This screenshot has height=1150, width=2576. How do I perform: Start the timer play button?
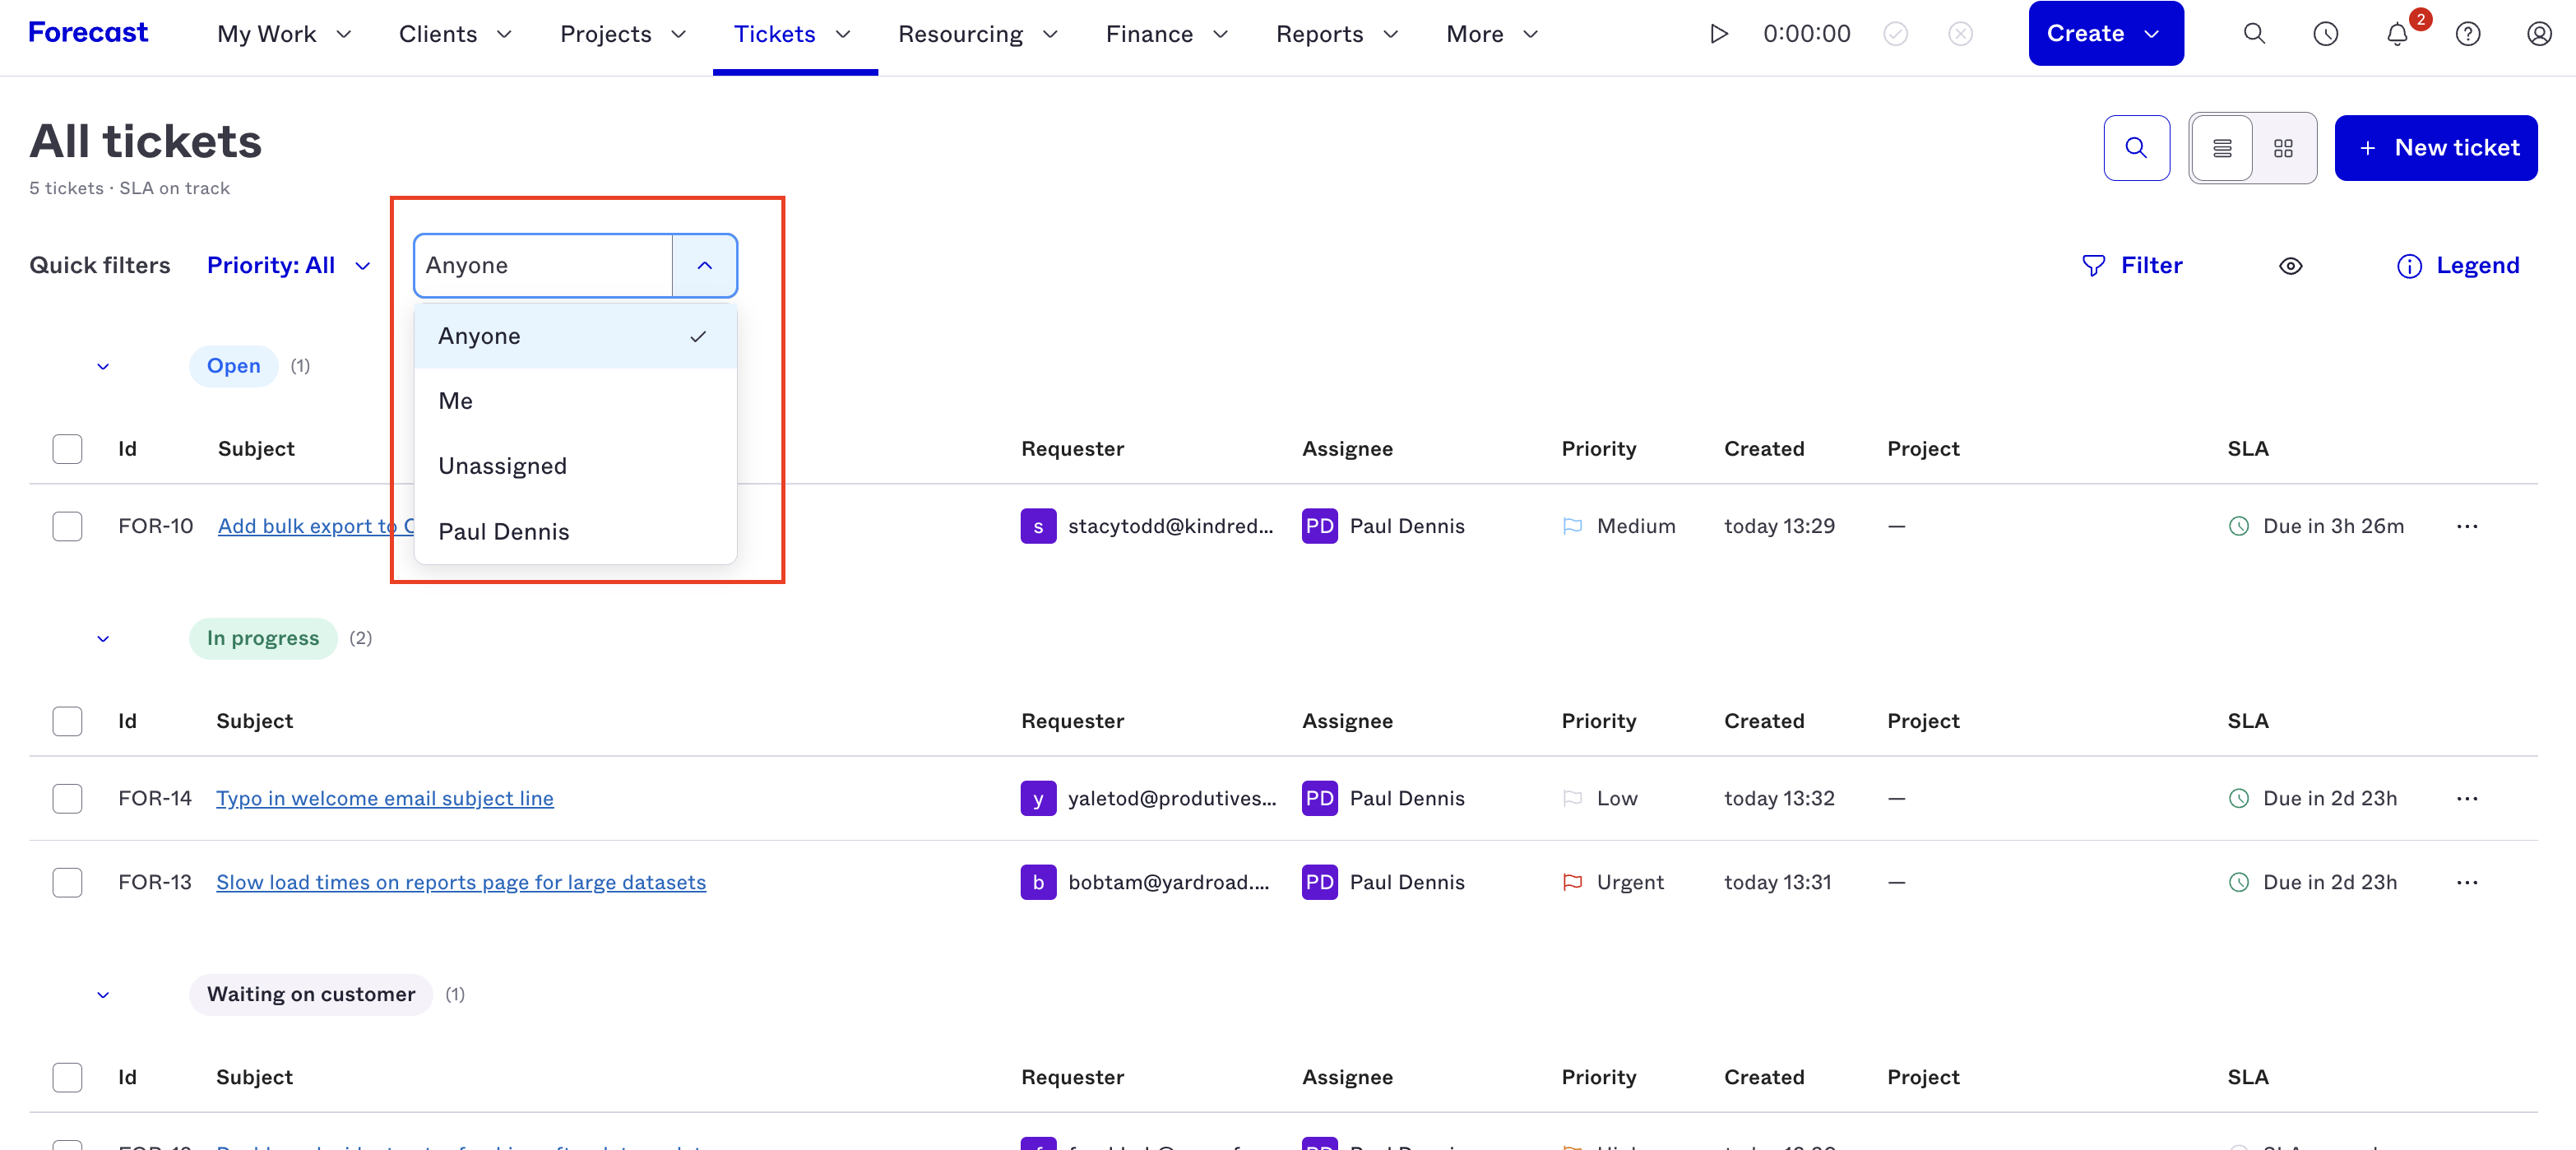coord(1718,34)
